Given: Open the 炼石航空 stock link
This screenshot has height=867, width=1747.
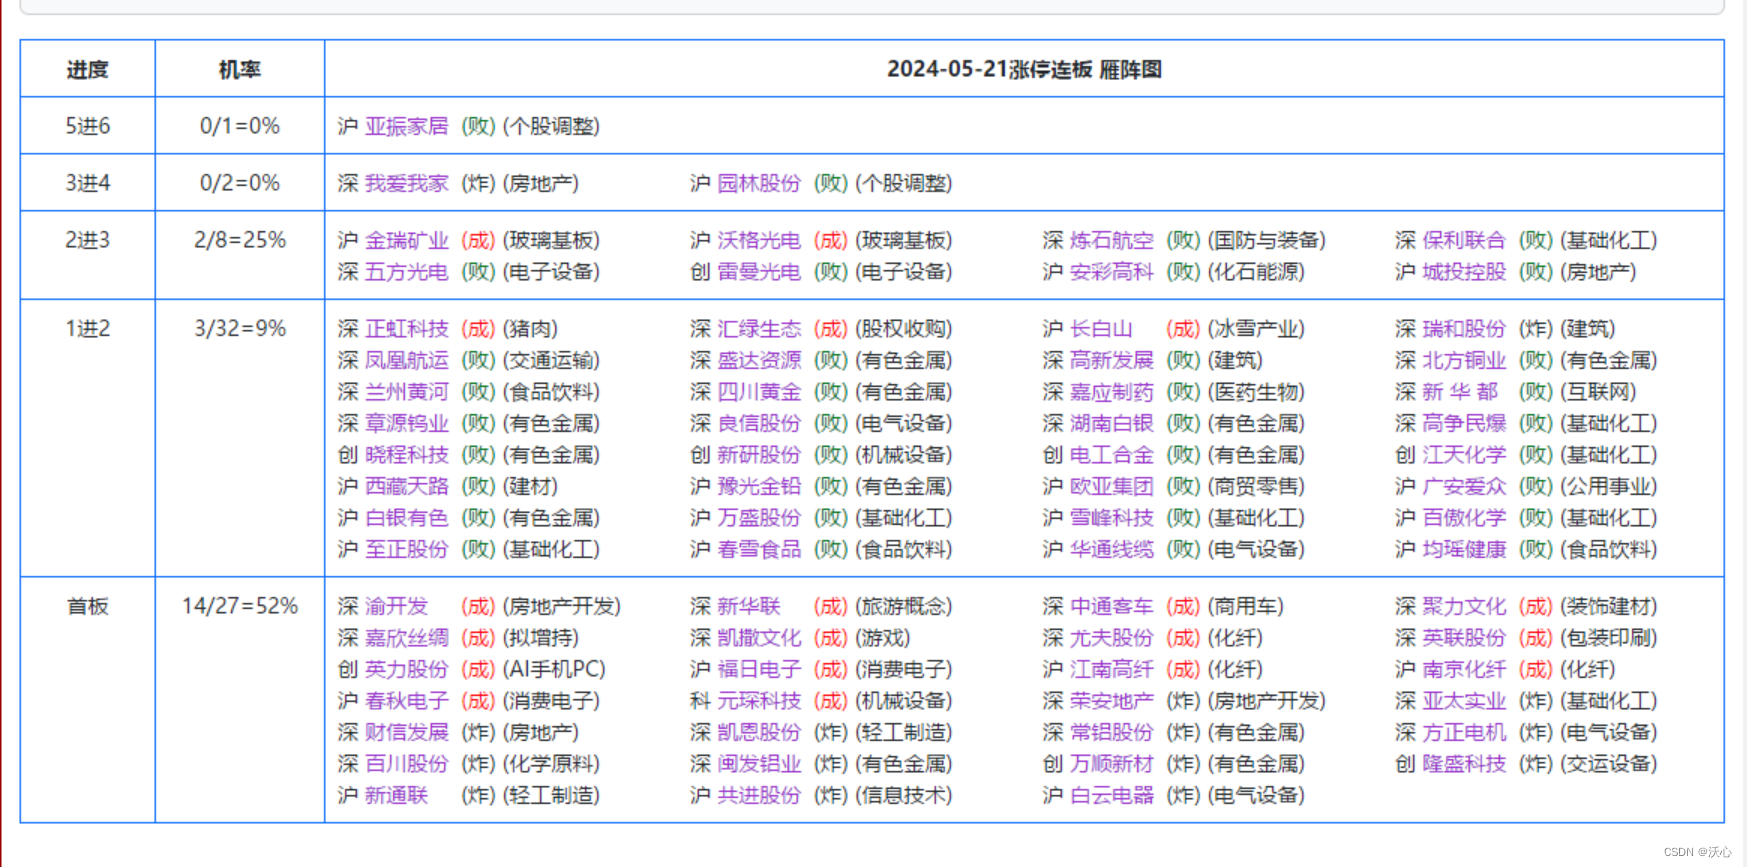Looking at the screenshot, I should [x=1112, y=240].
